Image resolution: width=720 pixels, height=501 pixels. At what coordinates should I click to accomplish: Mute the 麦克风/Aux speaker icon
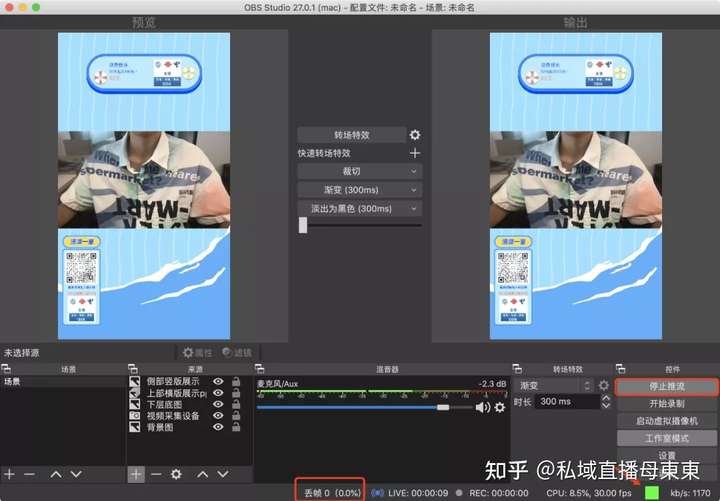click(x=483, y=407)
